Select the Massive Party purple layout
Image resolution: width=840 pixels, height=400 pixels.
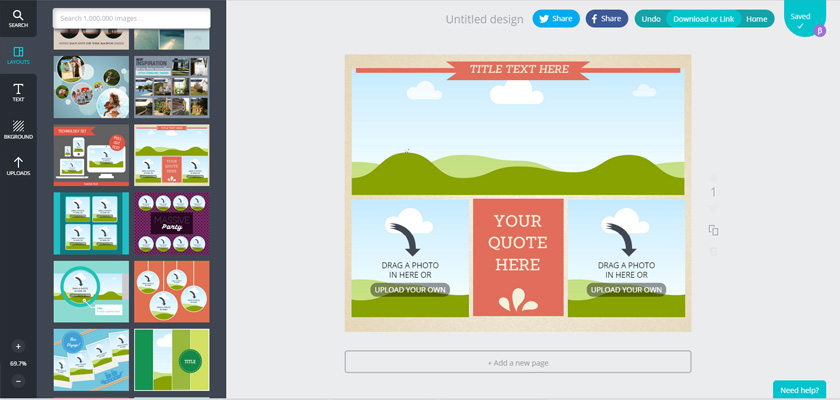[x=171, y=223]
